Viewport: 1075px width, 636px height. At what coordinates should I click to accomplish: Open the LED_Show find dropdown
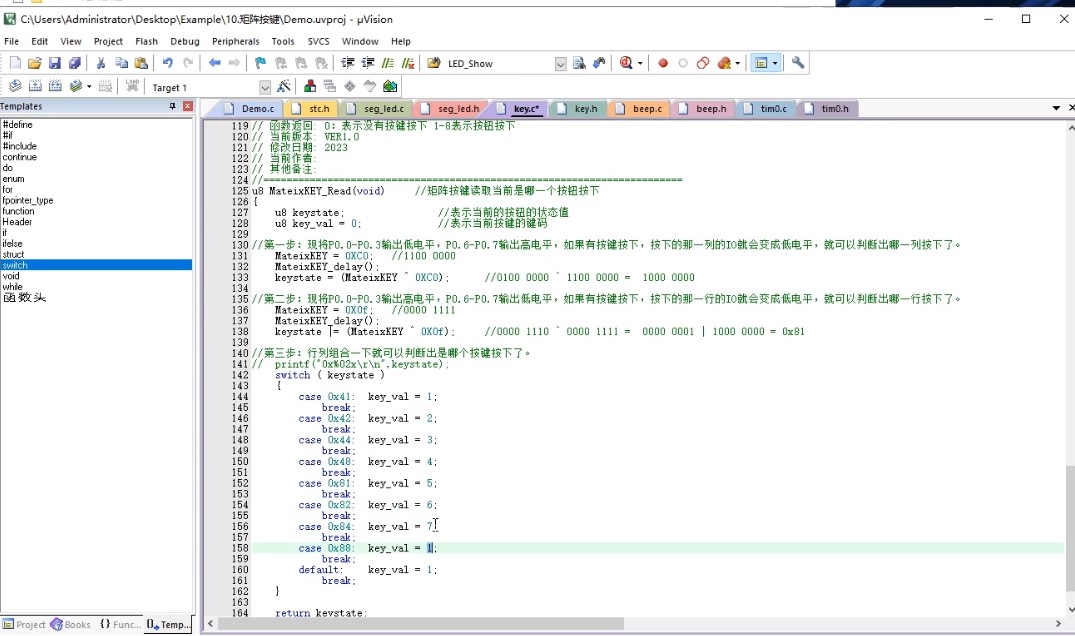[x=560, y=64]
